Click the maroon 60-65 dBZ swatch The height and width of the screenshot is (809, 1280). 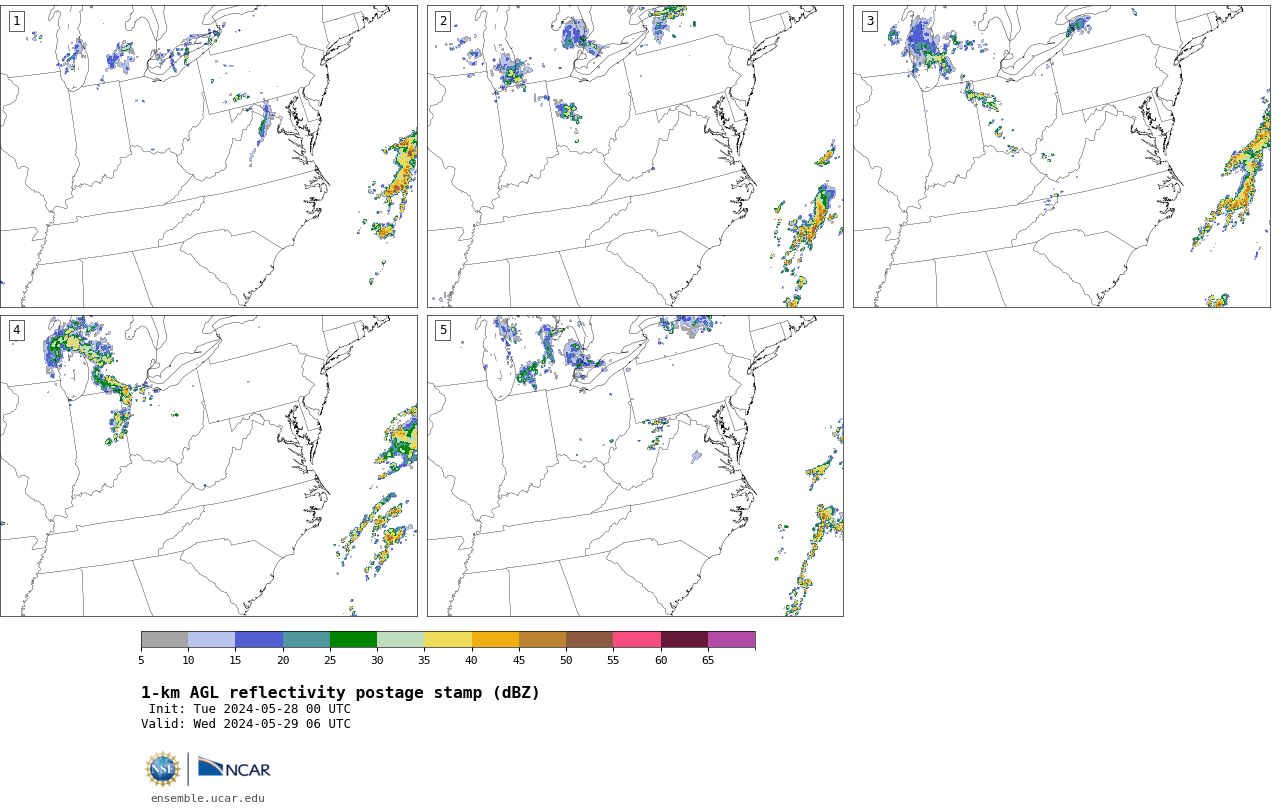coord(684,640)
